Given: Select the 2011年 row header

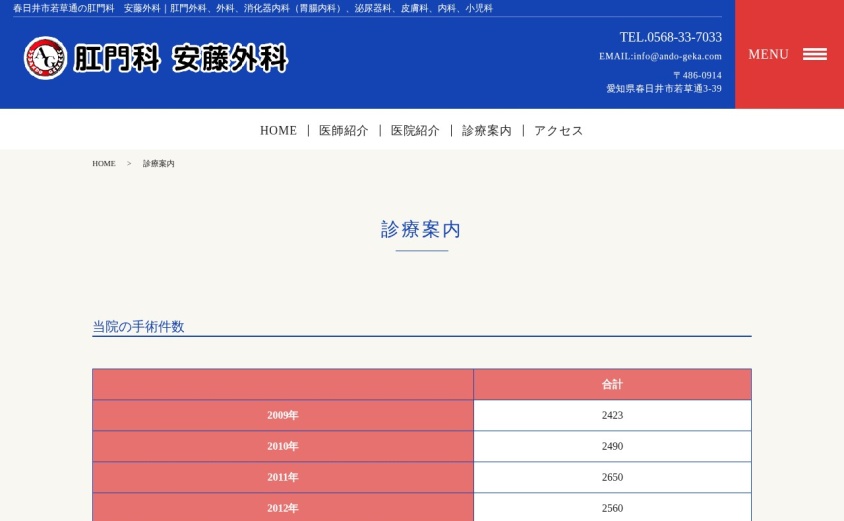Looking at the screenshot, I should (x=283, y=477).
